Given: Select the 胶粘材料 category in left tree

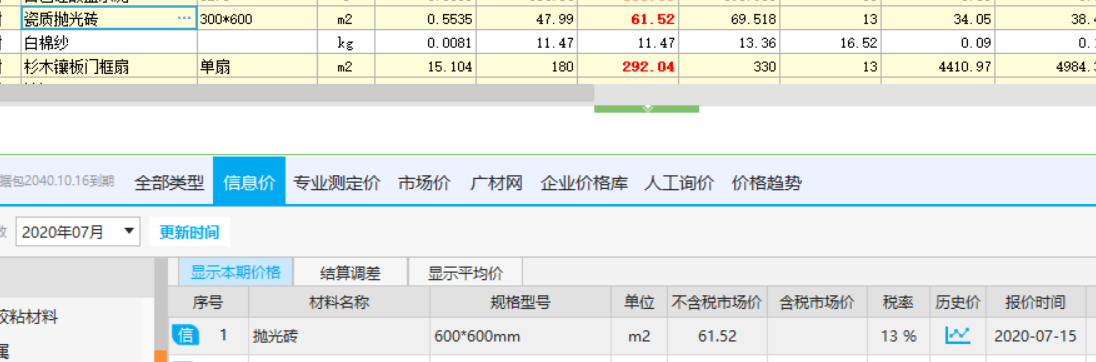Looking at the screenshot, I should [29, 317].
